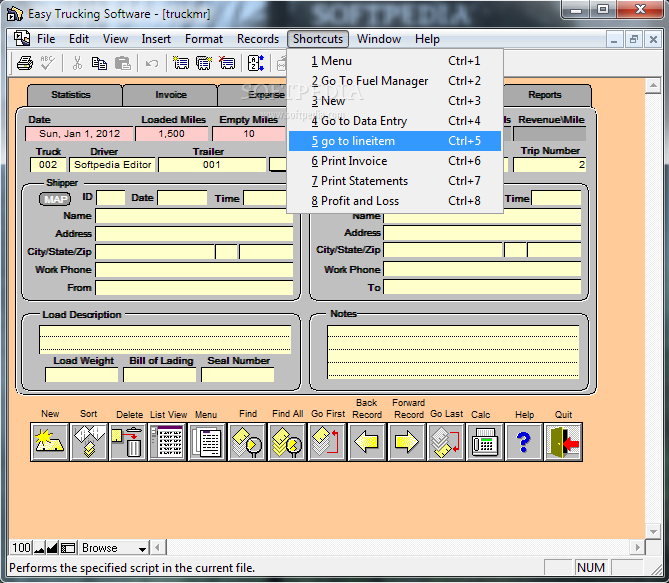The image size is (669, 583).
Task: Open the File menu
Action: pyautogui.click(x=46, y=39)
